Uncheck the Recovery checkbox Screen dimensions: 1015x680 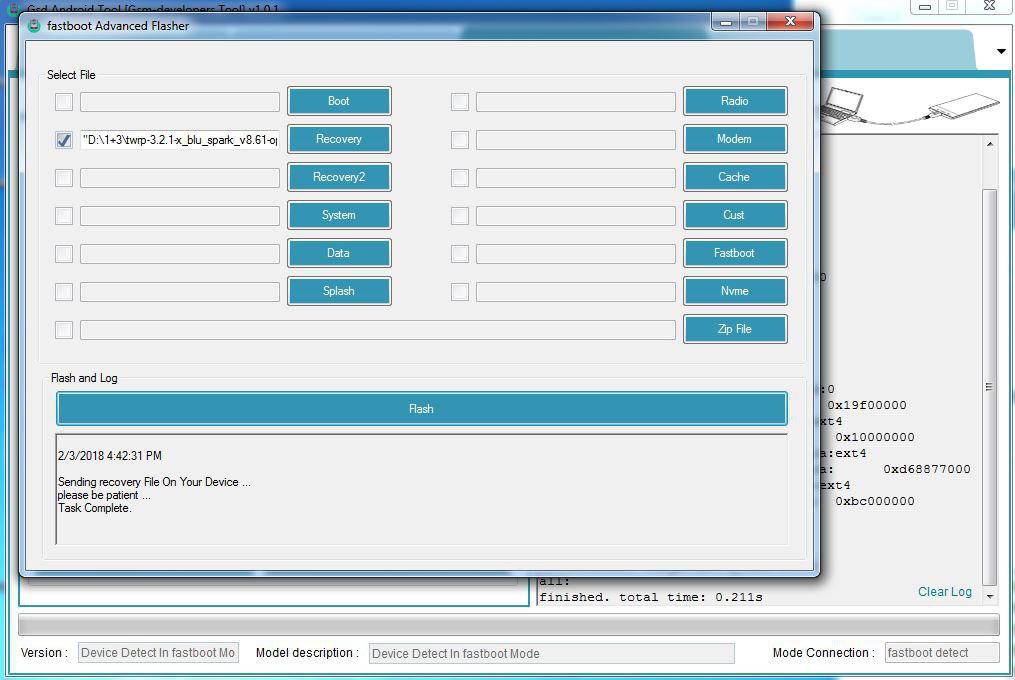64,140
